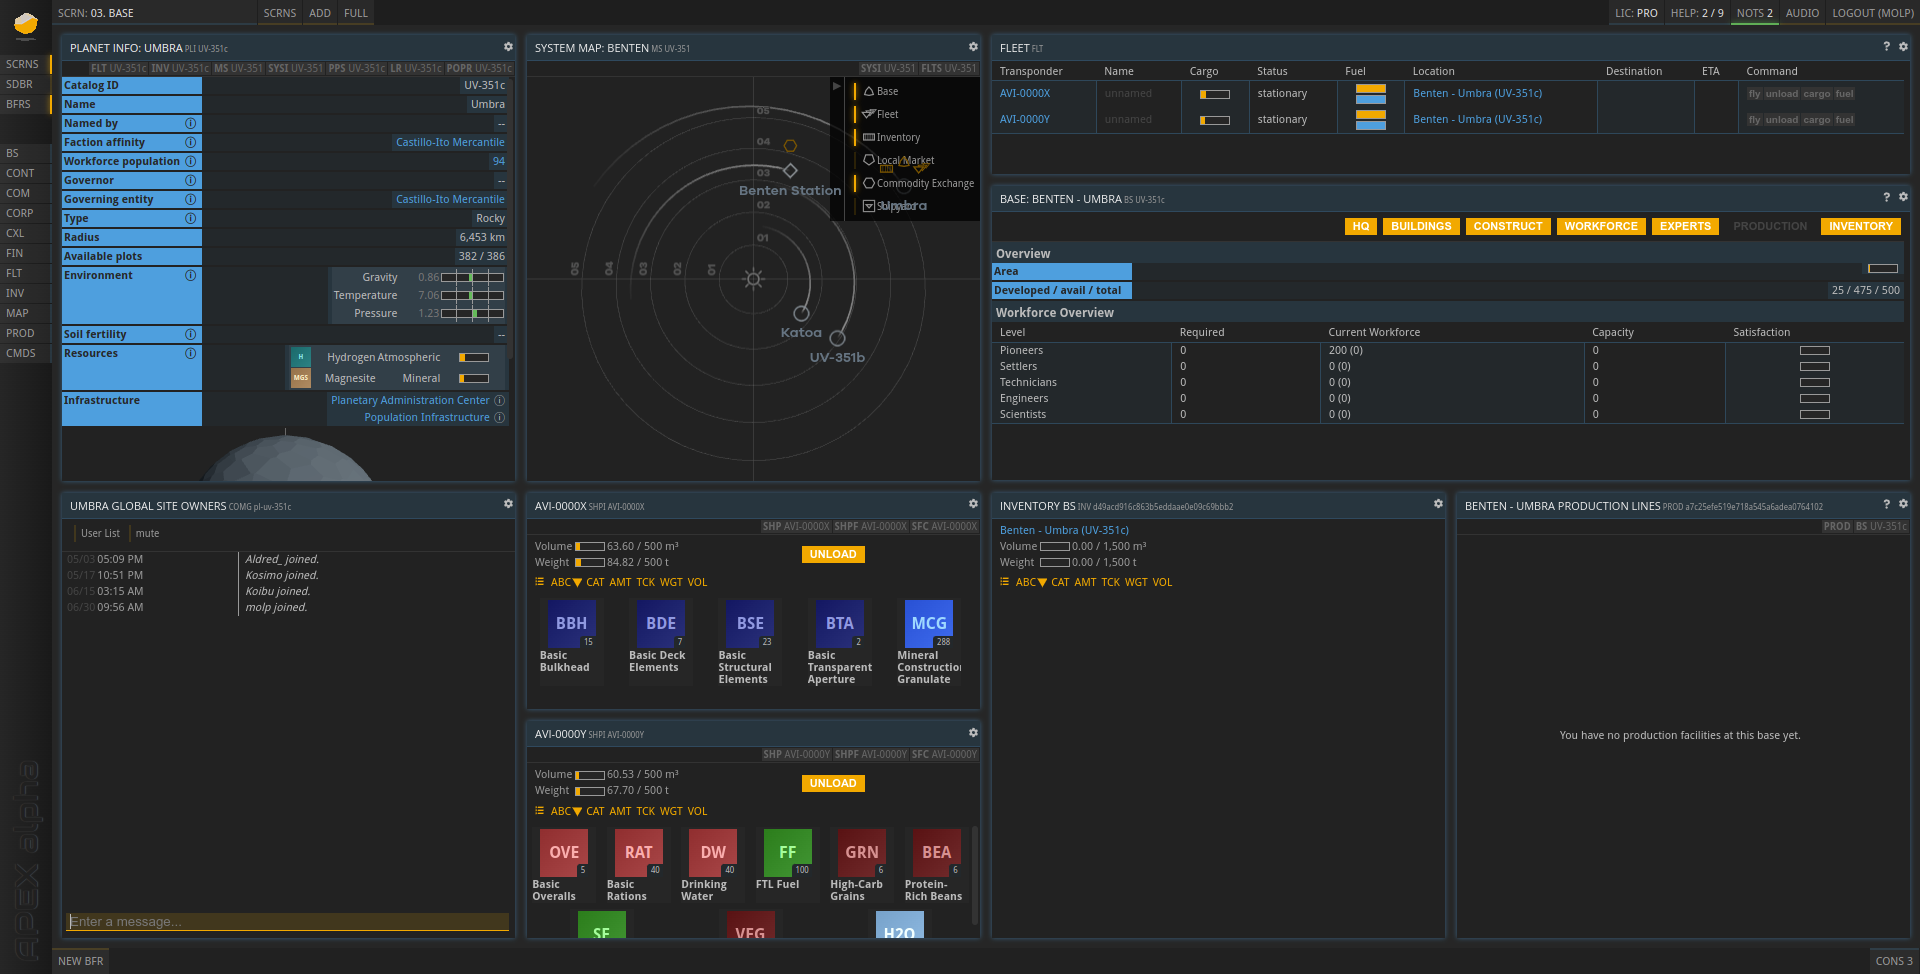1920x974 pixels.
Task: Show info for Workforce population row
Action: click(190, 161)
